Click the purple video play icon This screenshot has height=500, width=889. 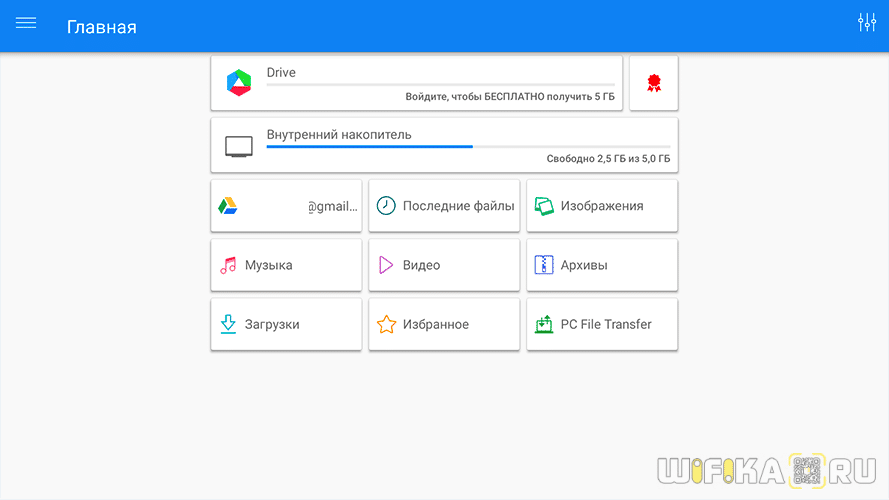coord(386,265)
